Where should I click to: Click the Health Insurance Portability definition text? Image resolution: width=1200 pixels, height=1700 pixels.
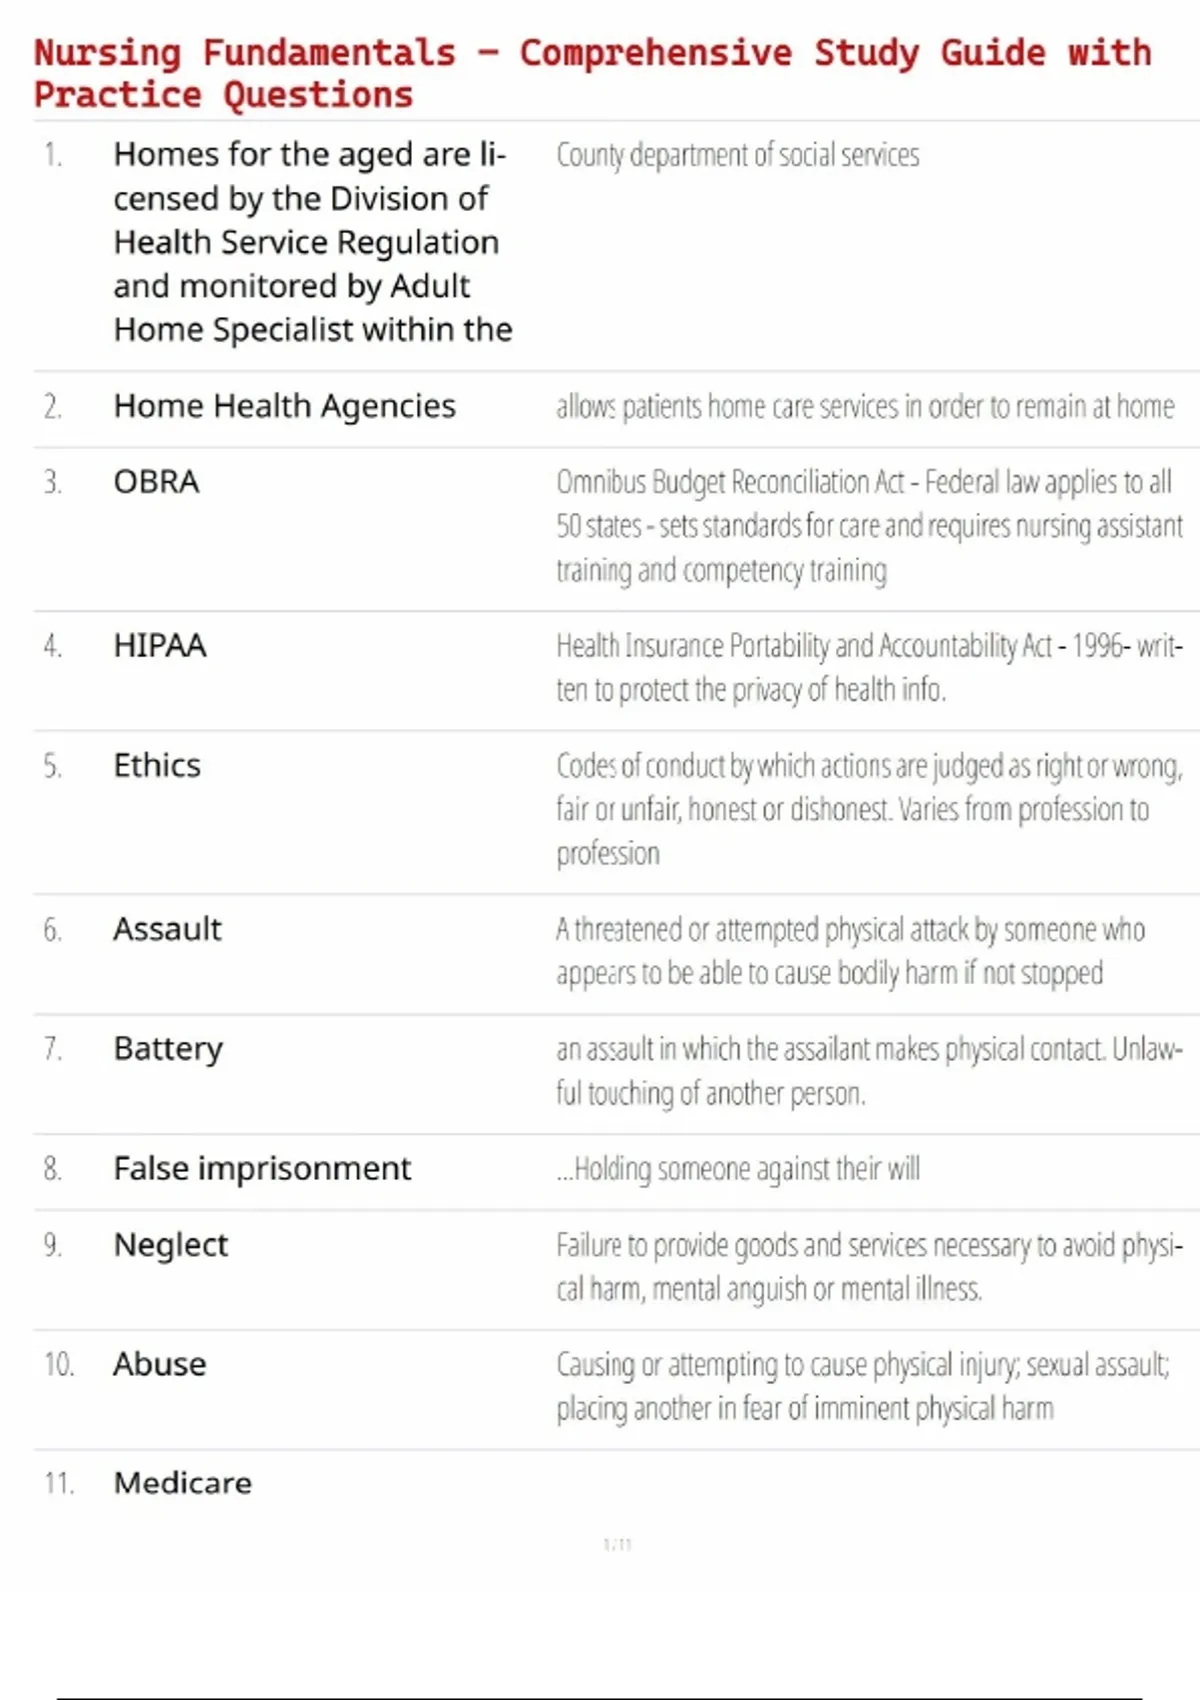[x=868, y=668]
